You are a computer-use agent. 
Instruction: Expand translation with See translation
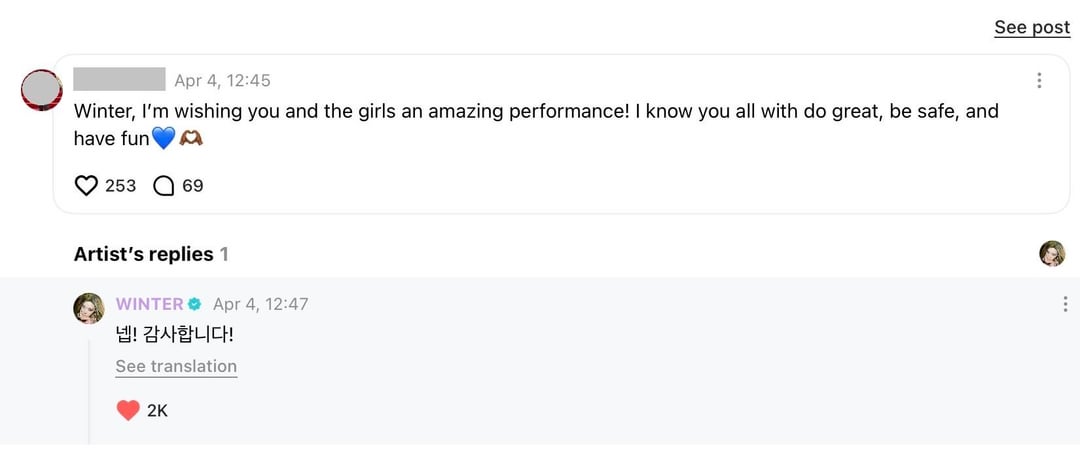(176, 366)
